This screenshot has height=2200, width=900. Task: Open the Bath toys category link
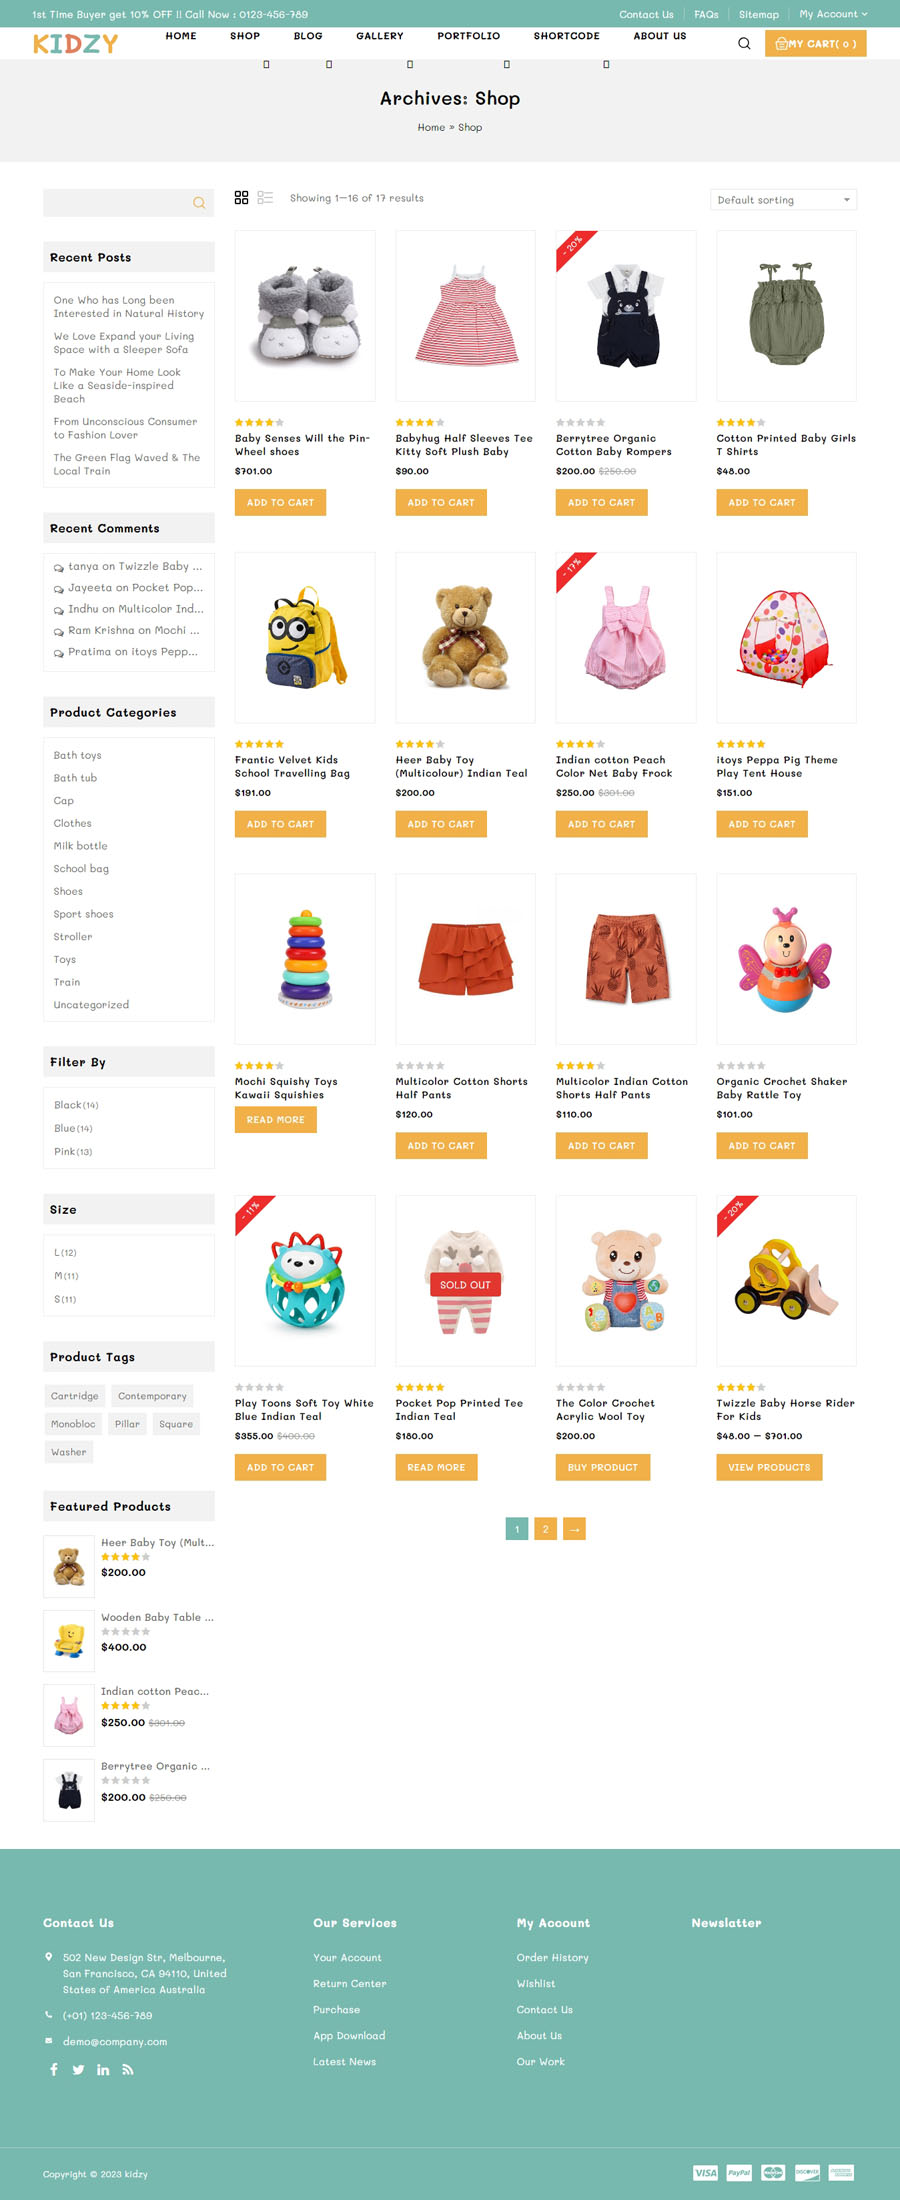[x=77, y=755]
